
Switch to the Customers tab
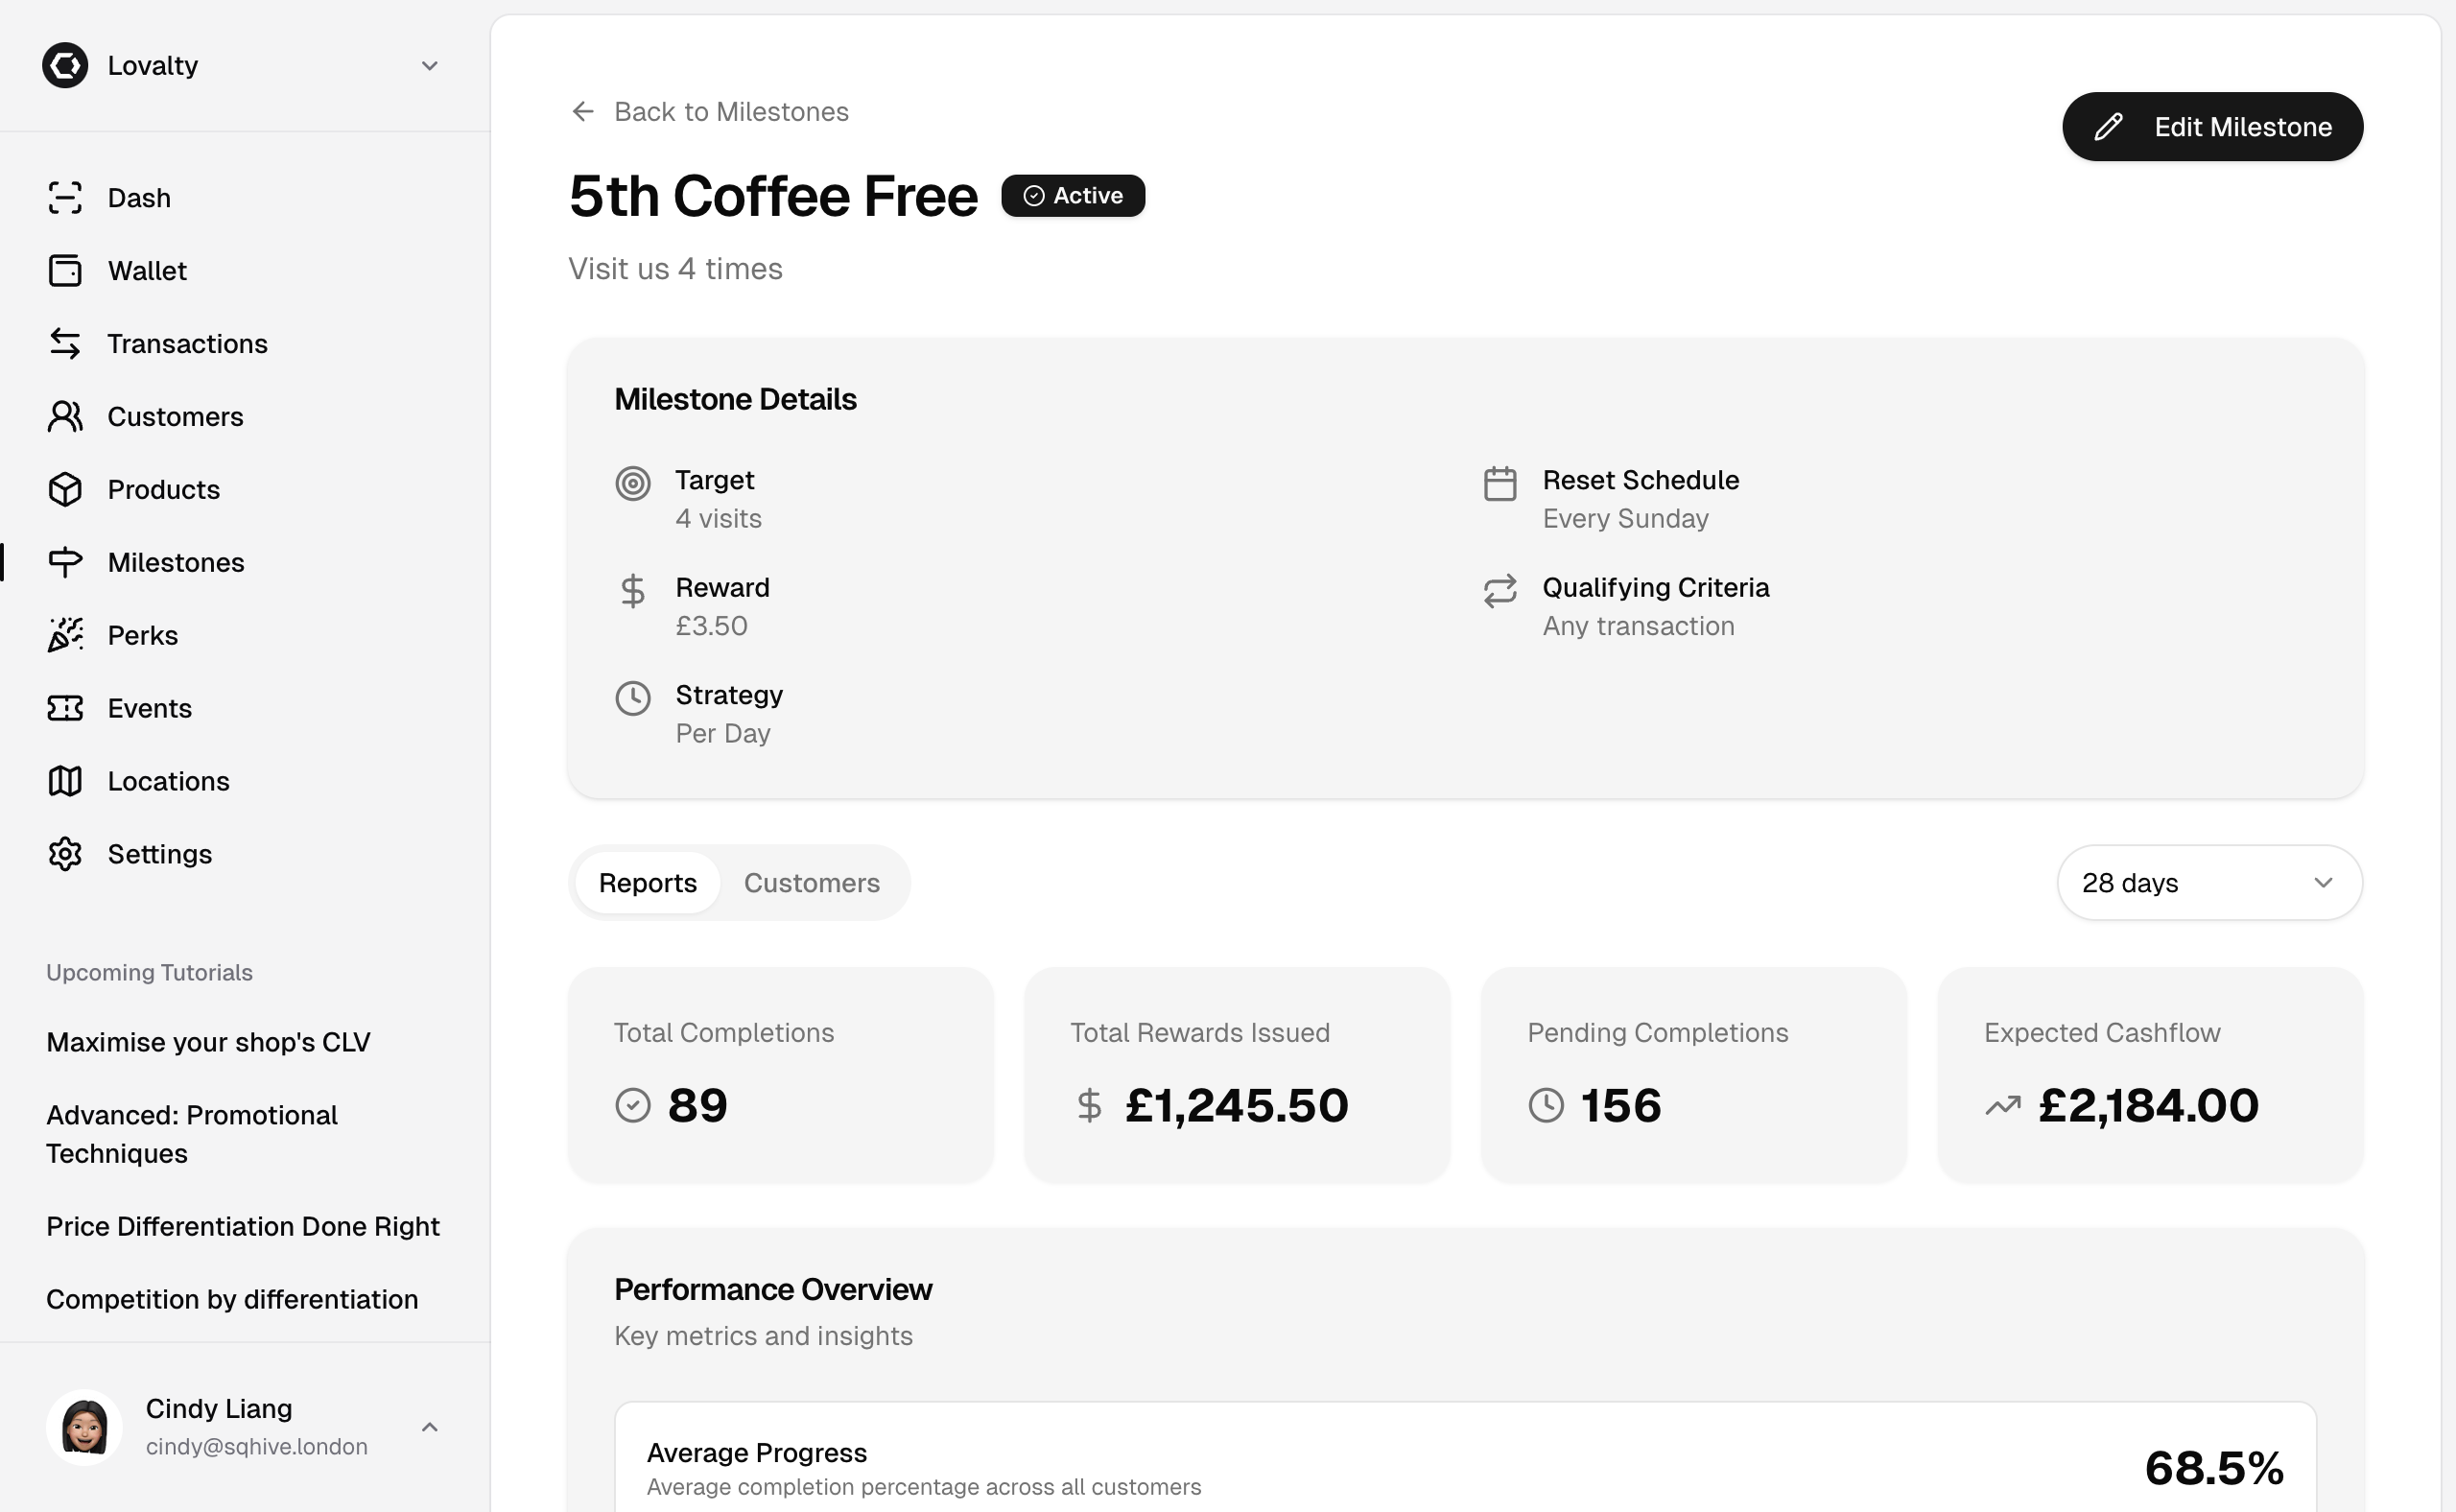pos(811,883)
